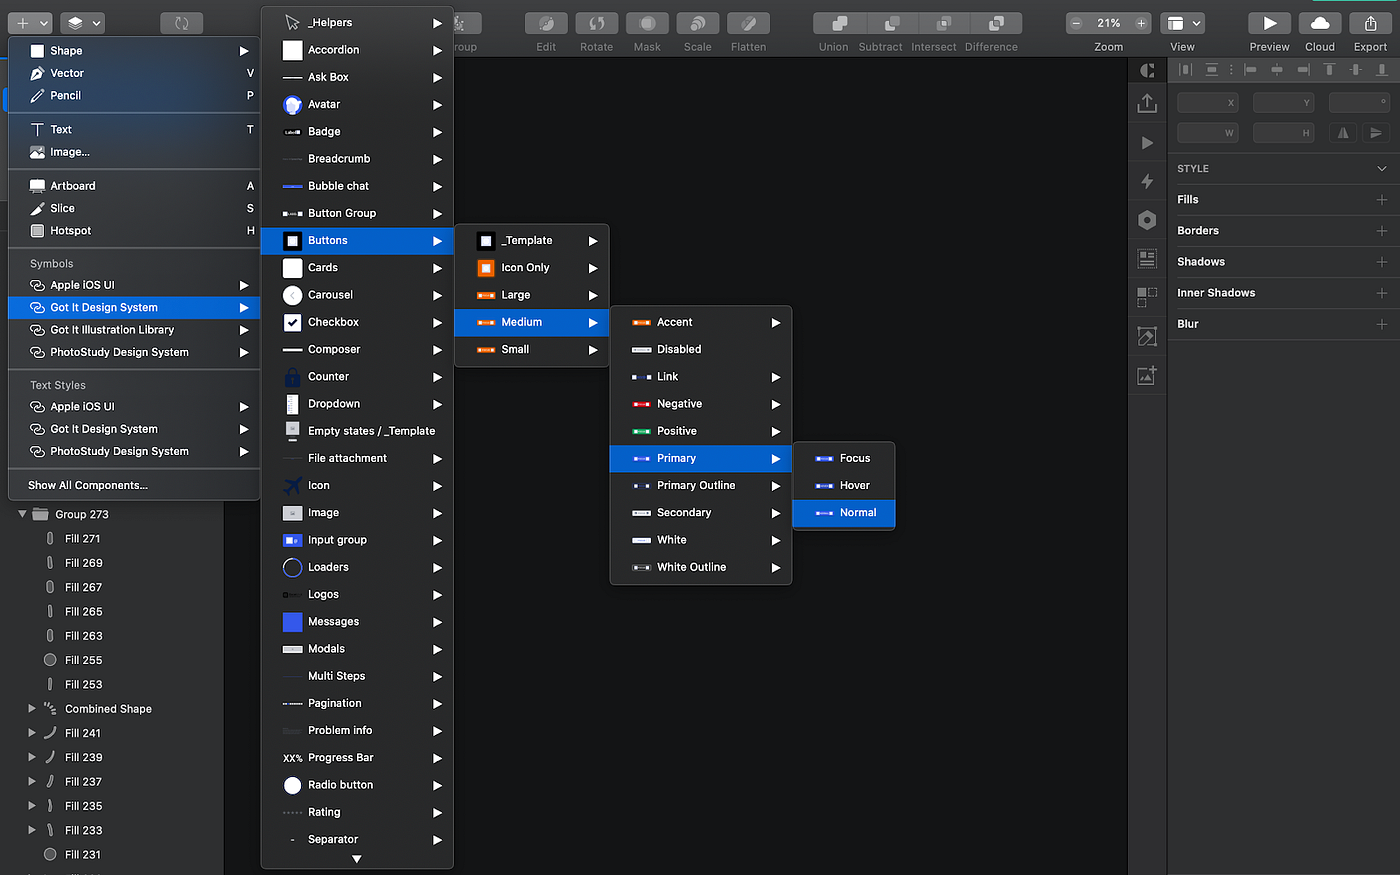The image size is (1400, 875).
Task: Expand the Fill 237 layer
Action: click(x=32, y=782)
